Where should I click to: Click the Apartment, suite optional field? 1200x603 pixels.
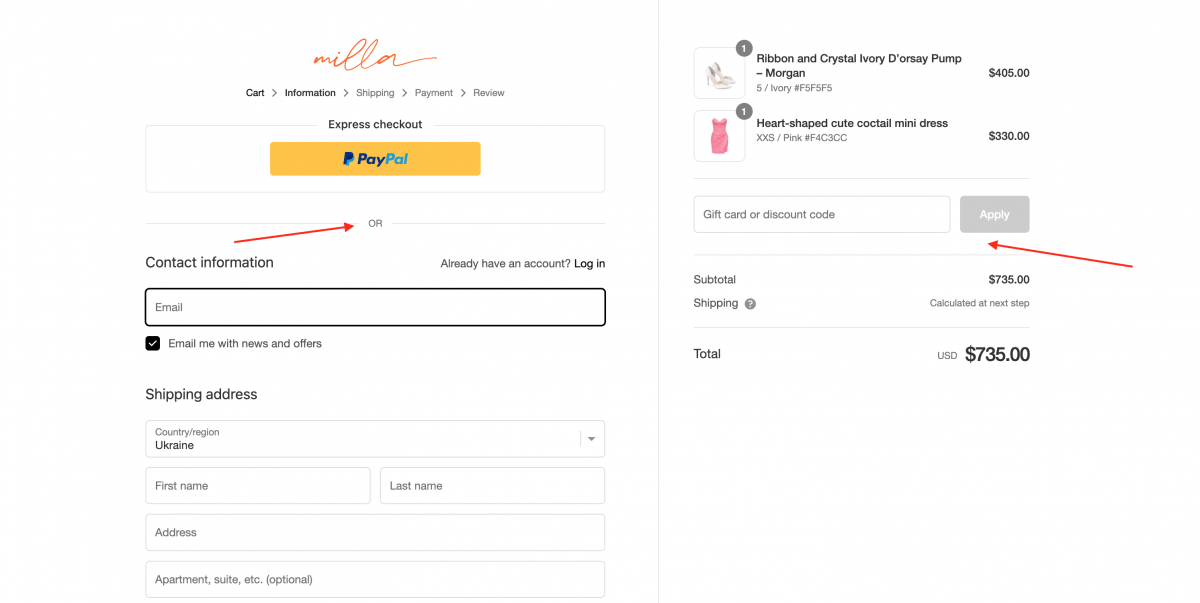coord(375,580)
